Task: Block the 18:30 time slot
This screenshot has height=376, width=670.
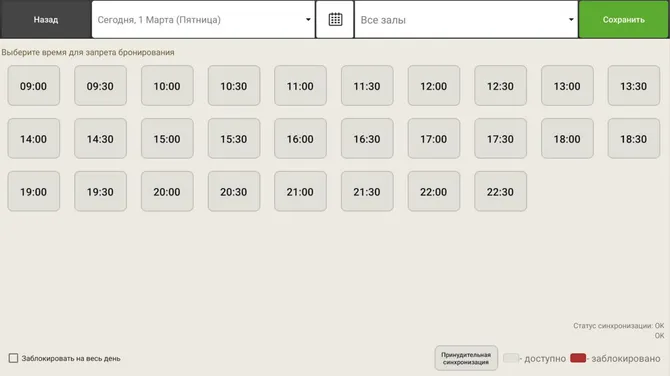Action: [x=634, y=139]
